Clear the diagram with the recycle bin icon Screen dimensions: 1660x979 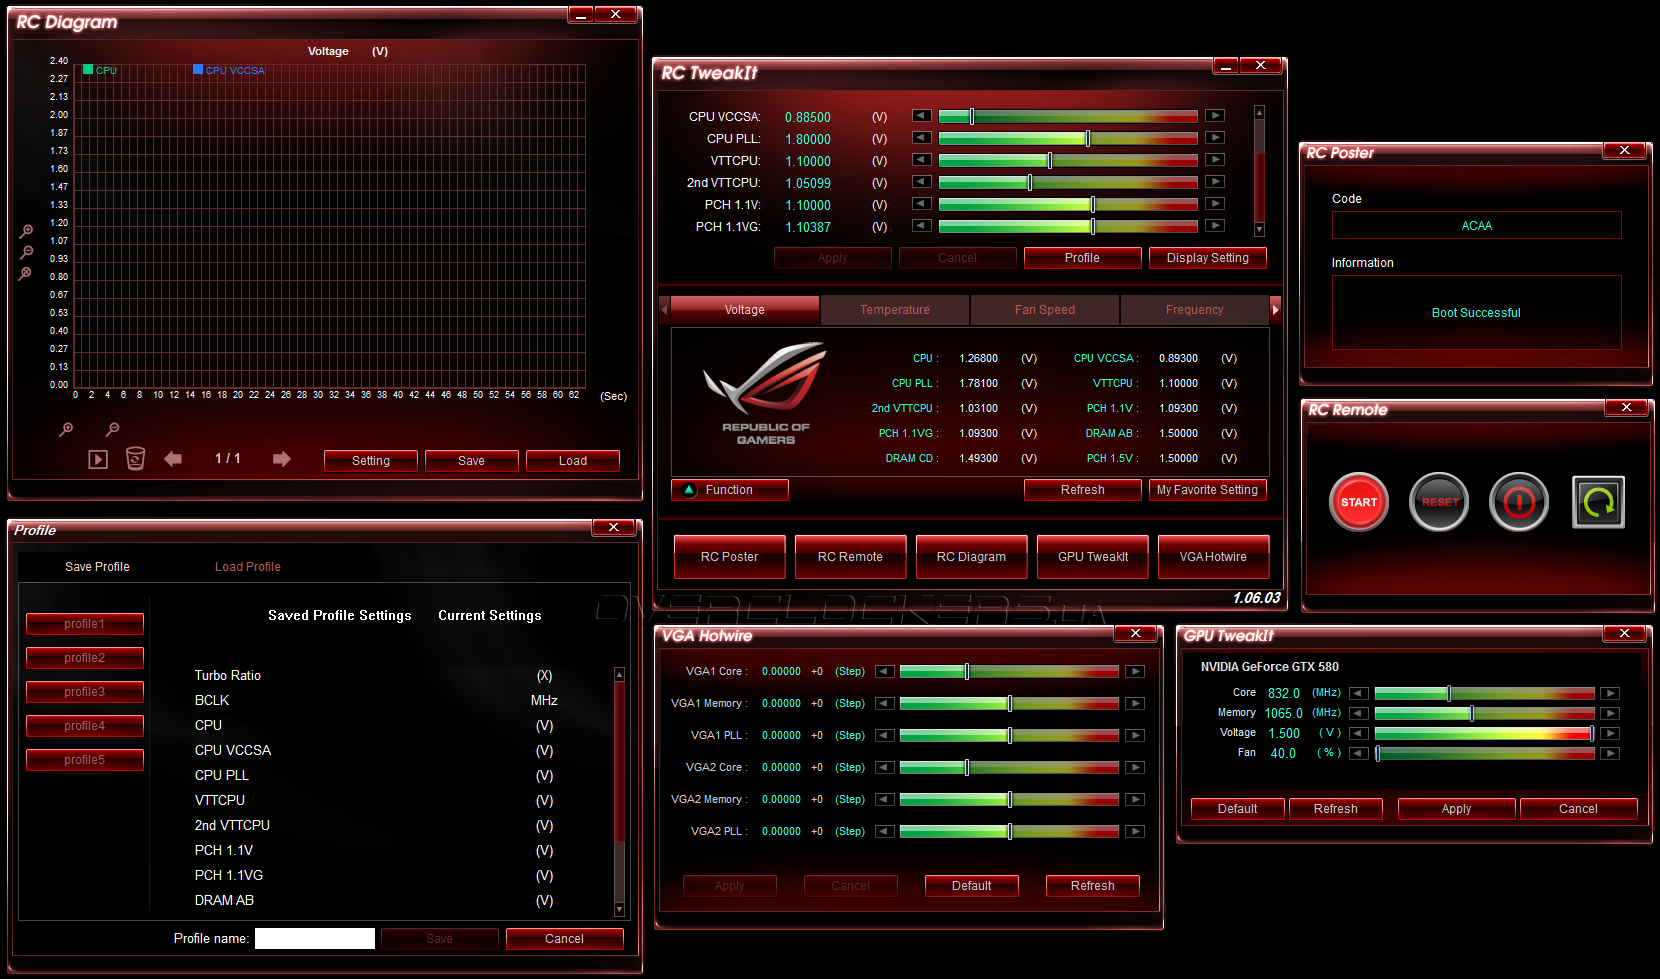135,458
